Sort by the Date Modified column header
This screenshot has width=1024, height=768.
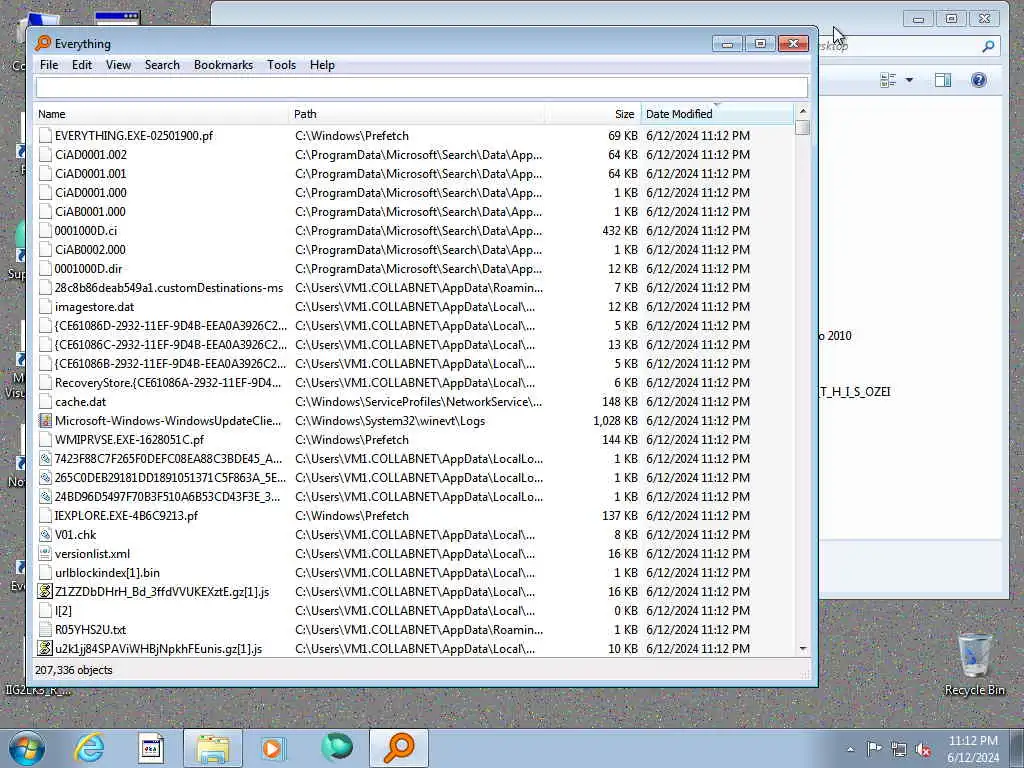pyautogui.click(x=717, y=114)
